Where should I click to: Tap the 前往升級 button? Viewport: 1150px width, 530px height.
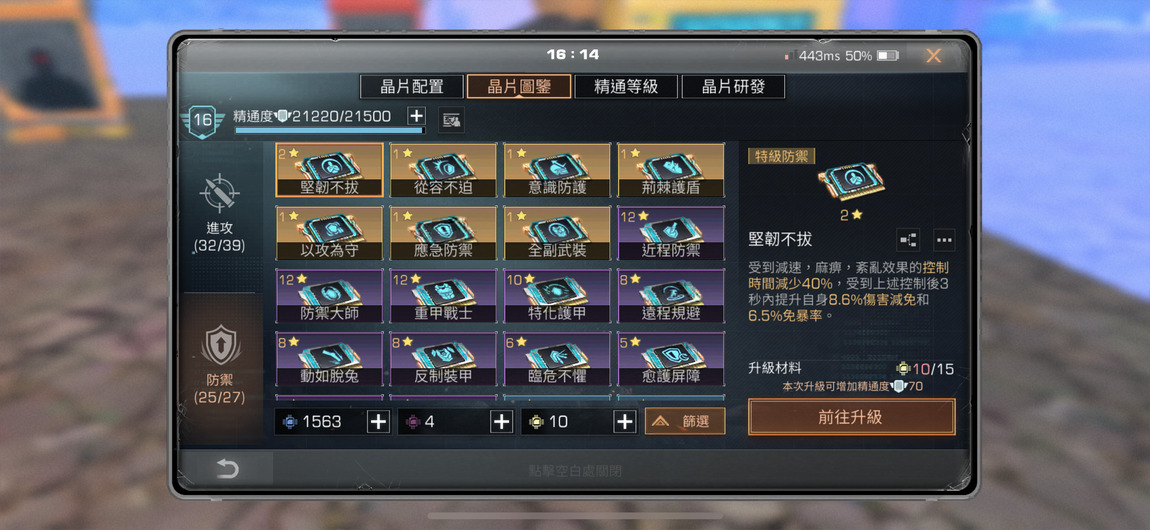point(851,417)
